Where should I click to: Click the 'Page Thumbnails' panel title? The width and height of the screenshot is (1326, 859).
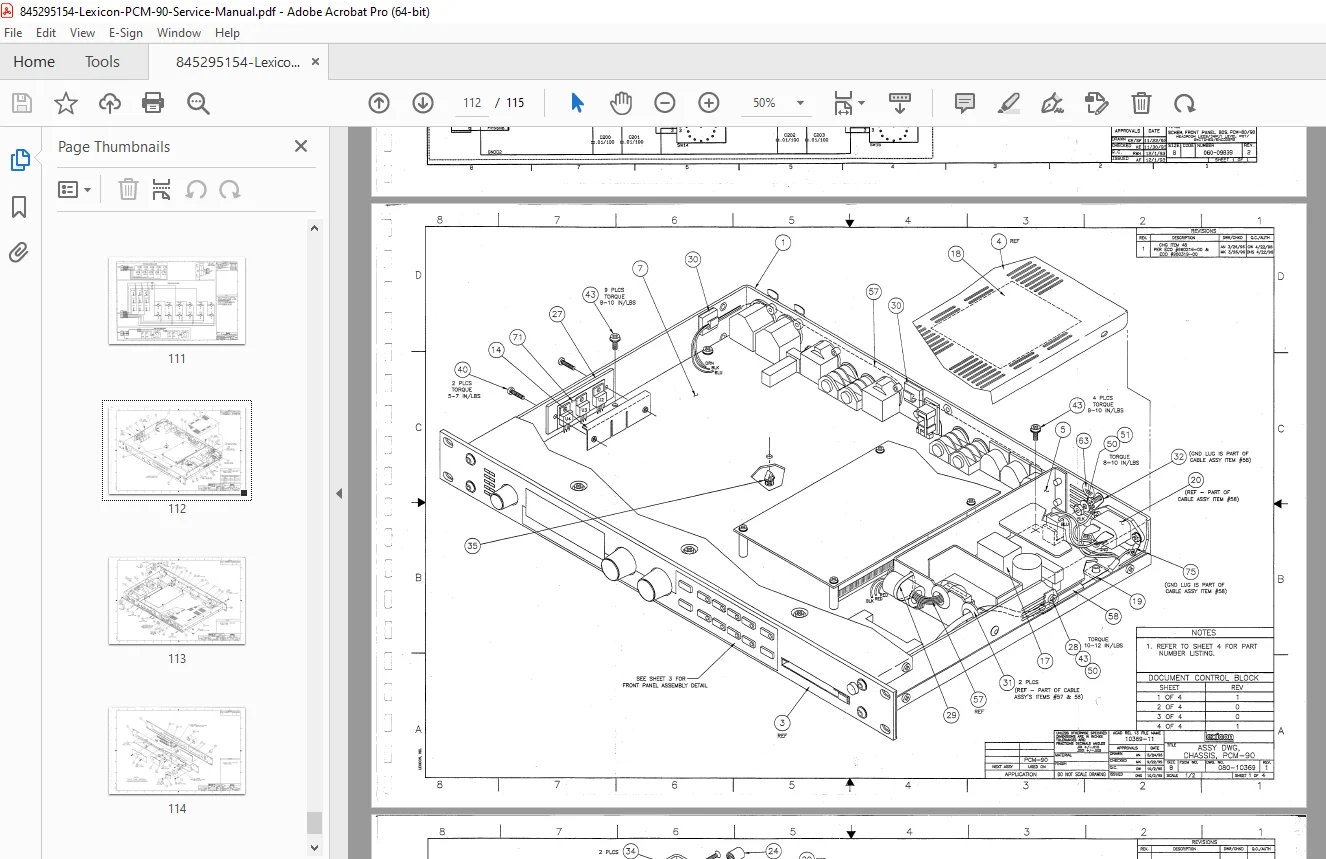[x=114, y=146]
